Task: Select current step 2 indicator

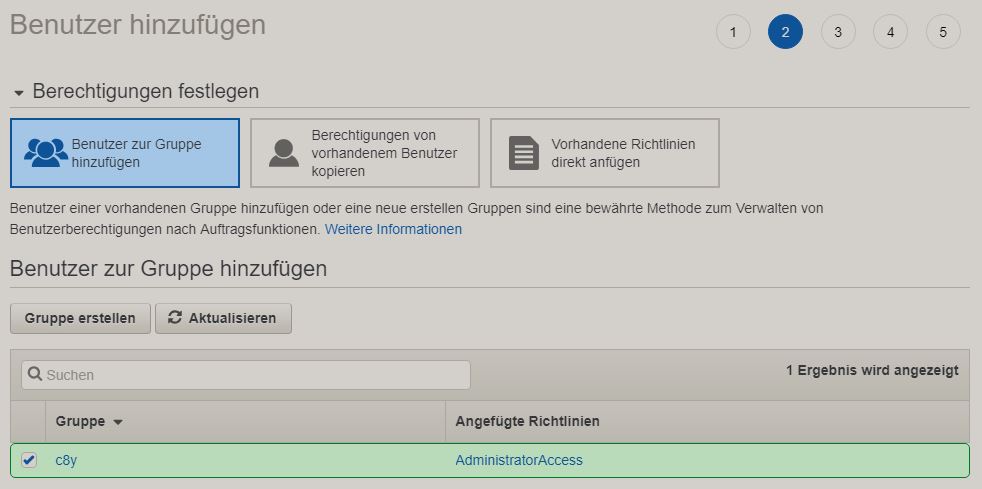Action: coord(785,32)
